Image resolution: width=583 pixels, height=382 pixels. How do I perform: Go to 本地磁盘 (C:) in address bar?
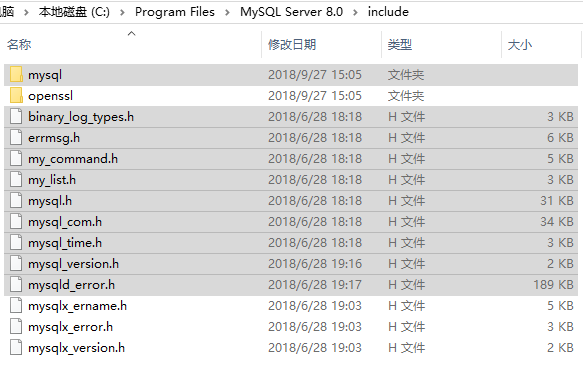(x=74, y=12)
